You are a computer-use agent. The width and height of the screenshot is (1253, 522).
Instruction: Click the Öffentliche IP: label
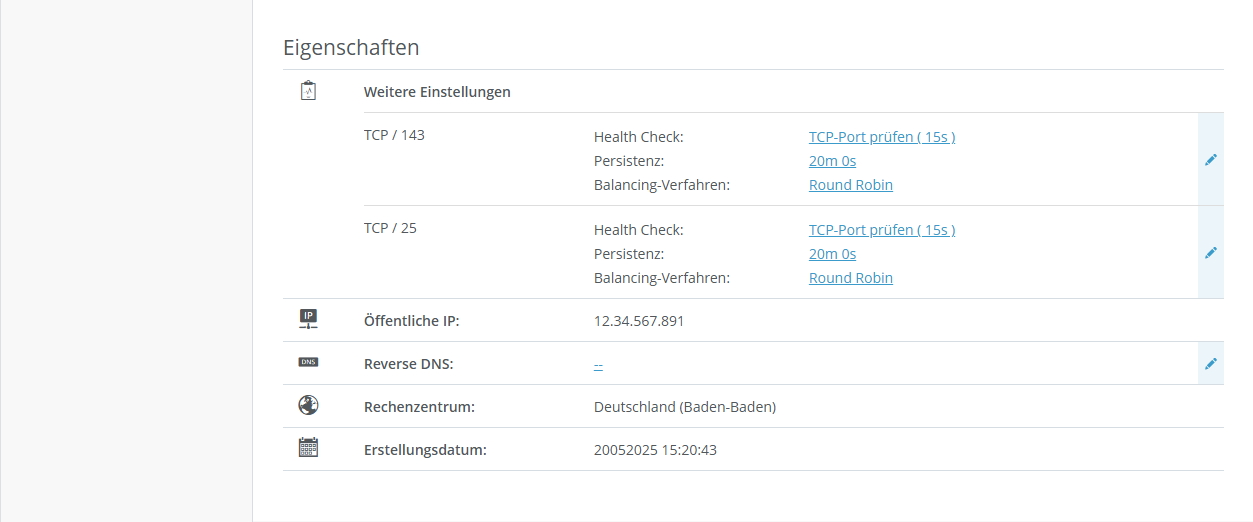point(411,321)
